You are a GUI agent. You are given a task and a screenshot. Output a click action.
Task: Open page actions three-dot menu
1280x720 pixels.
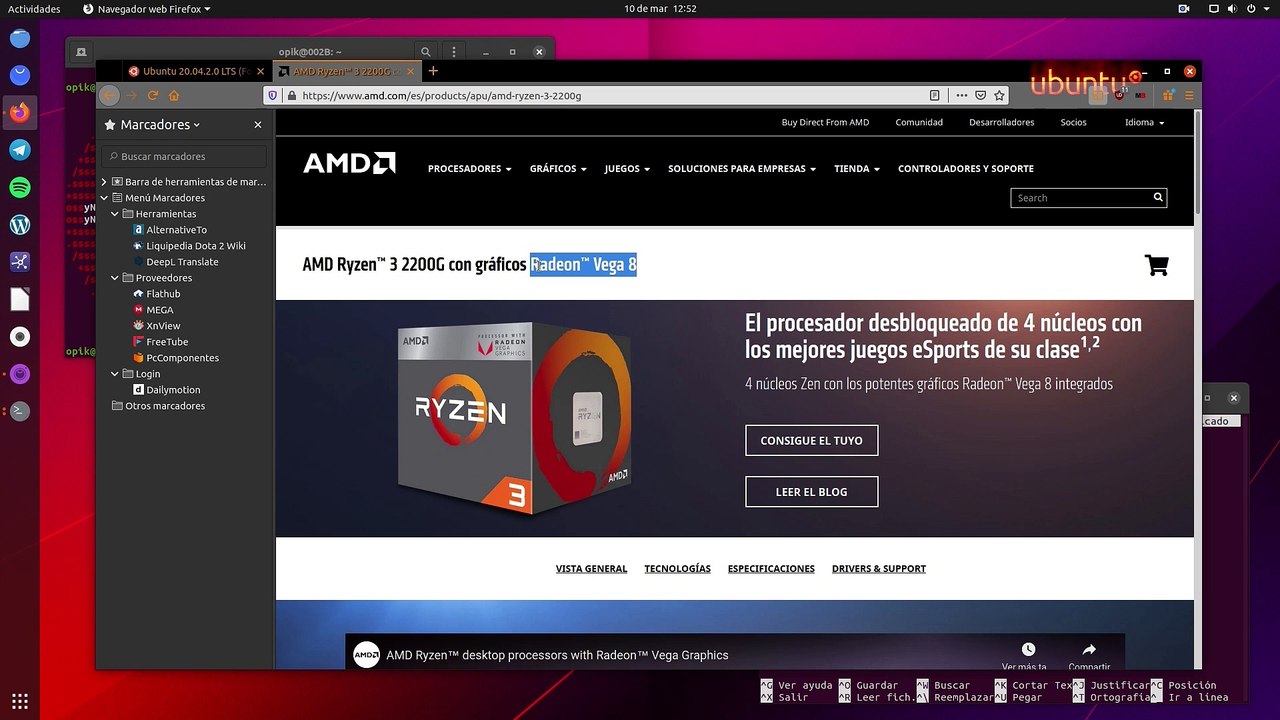(962, 96)
